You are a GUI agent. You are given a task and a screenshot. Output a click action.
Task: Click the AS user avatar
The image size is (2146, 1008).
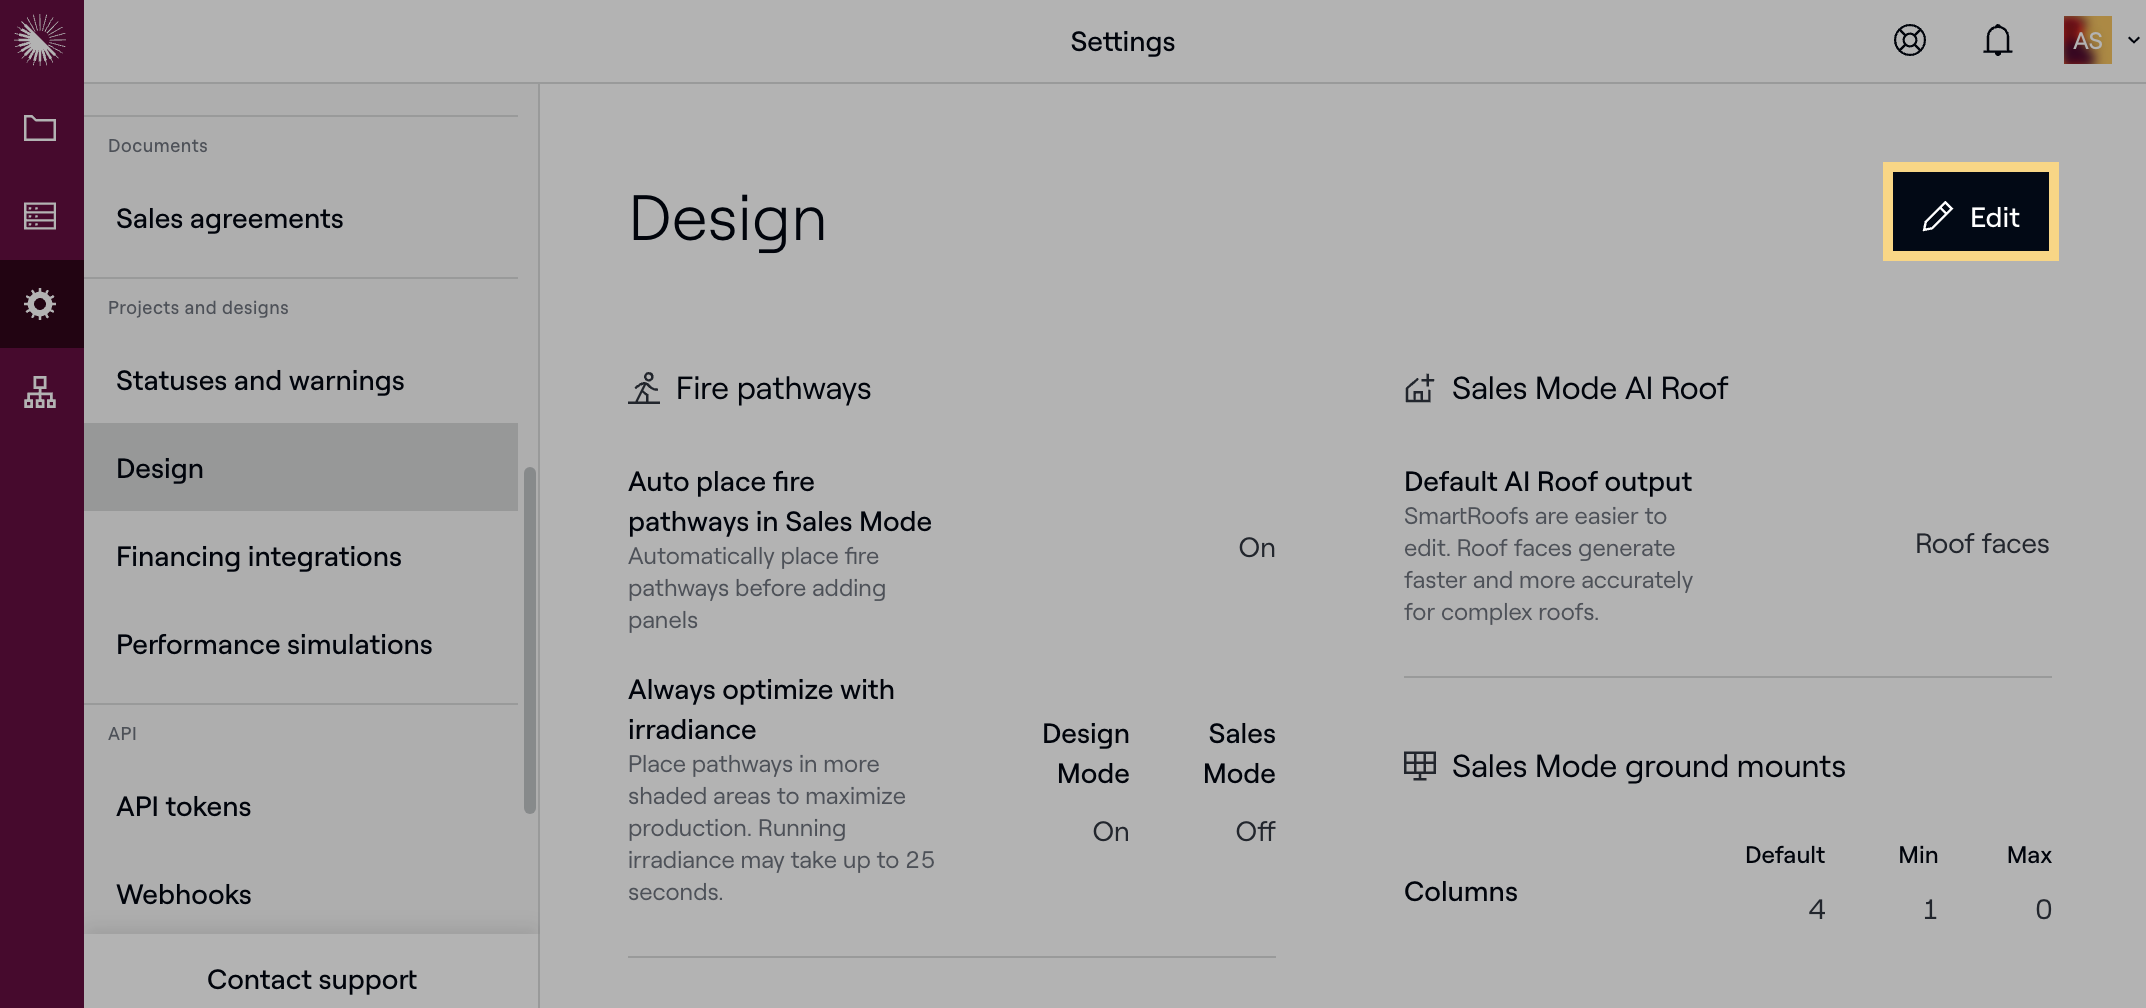tap(2088, 40)
